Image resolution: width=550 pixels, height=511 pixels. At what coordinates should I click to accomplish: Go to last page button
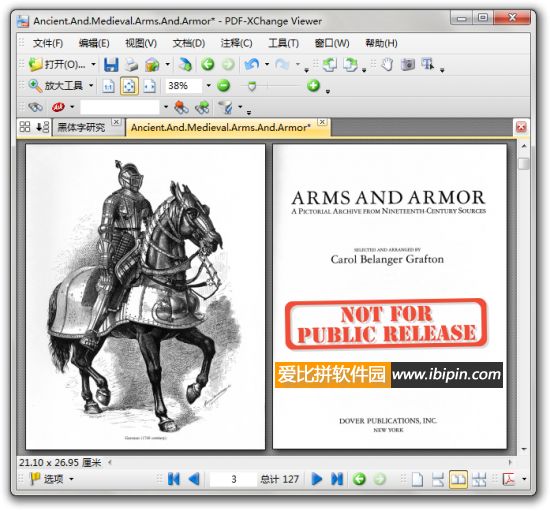[337, 479]
